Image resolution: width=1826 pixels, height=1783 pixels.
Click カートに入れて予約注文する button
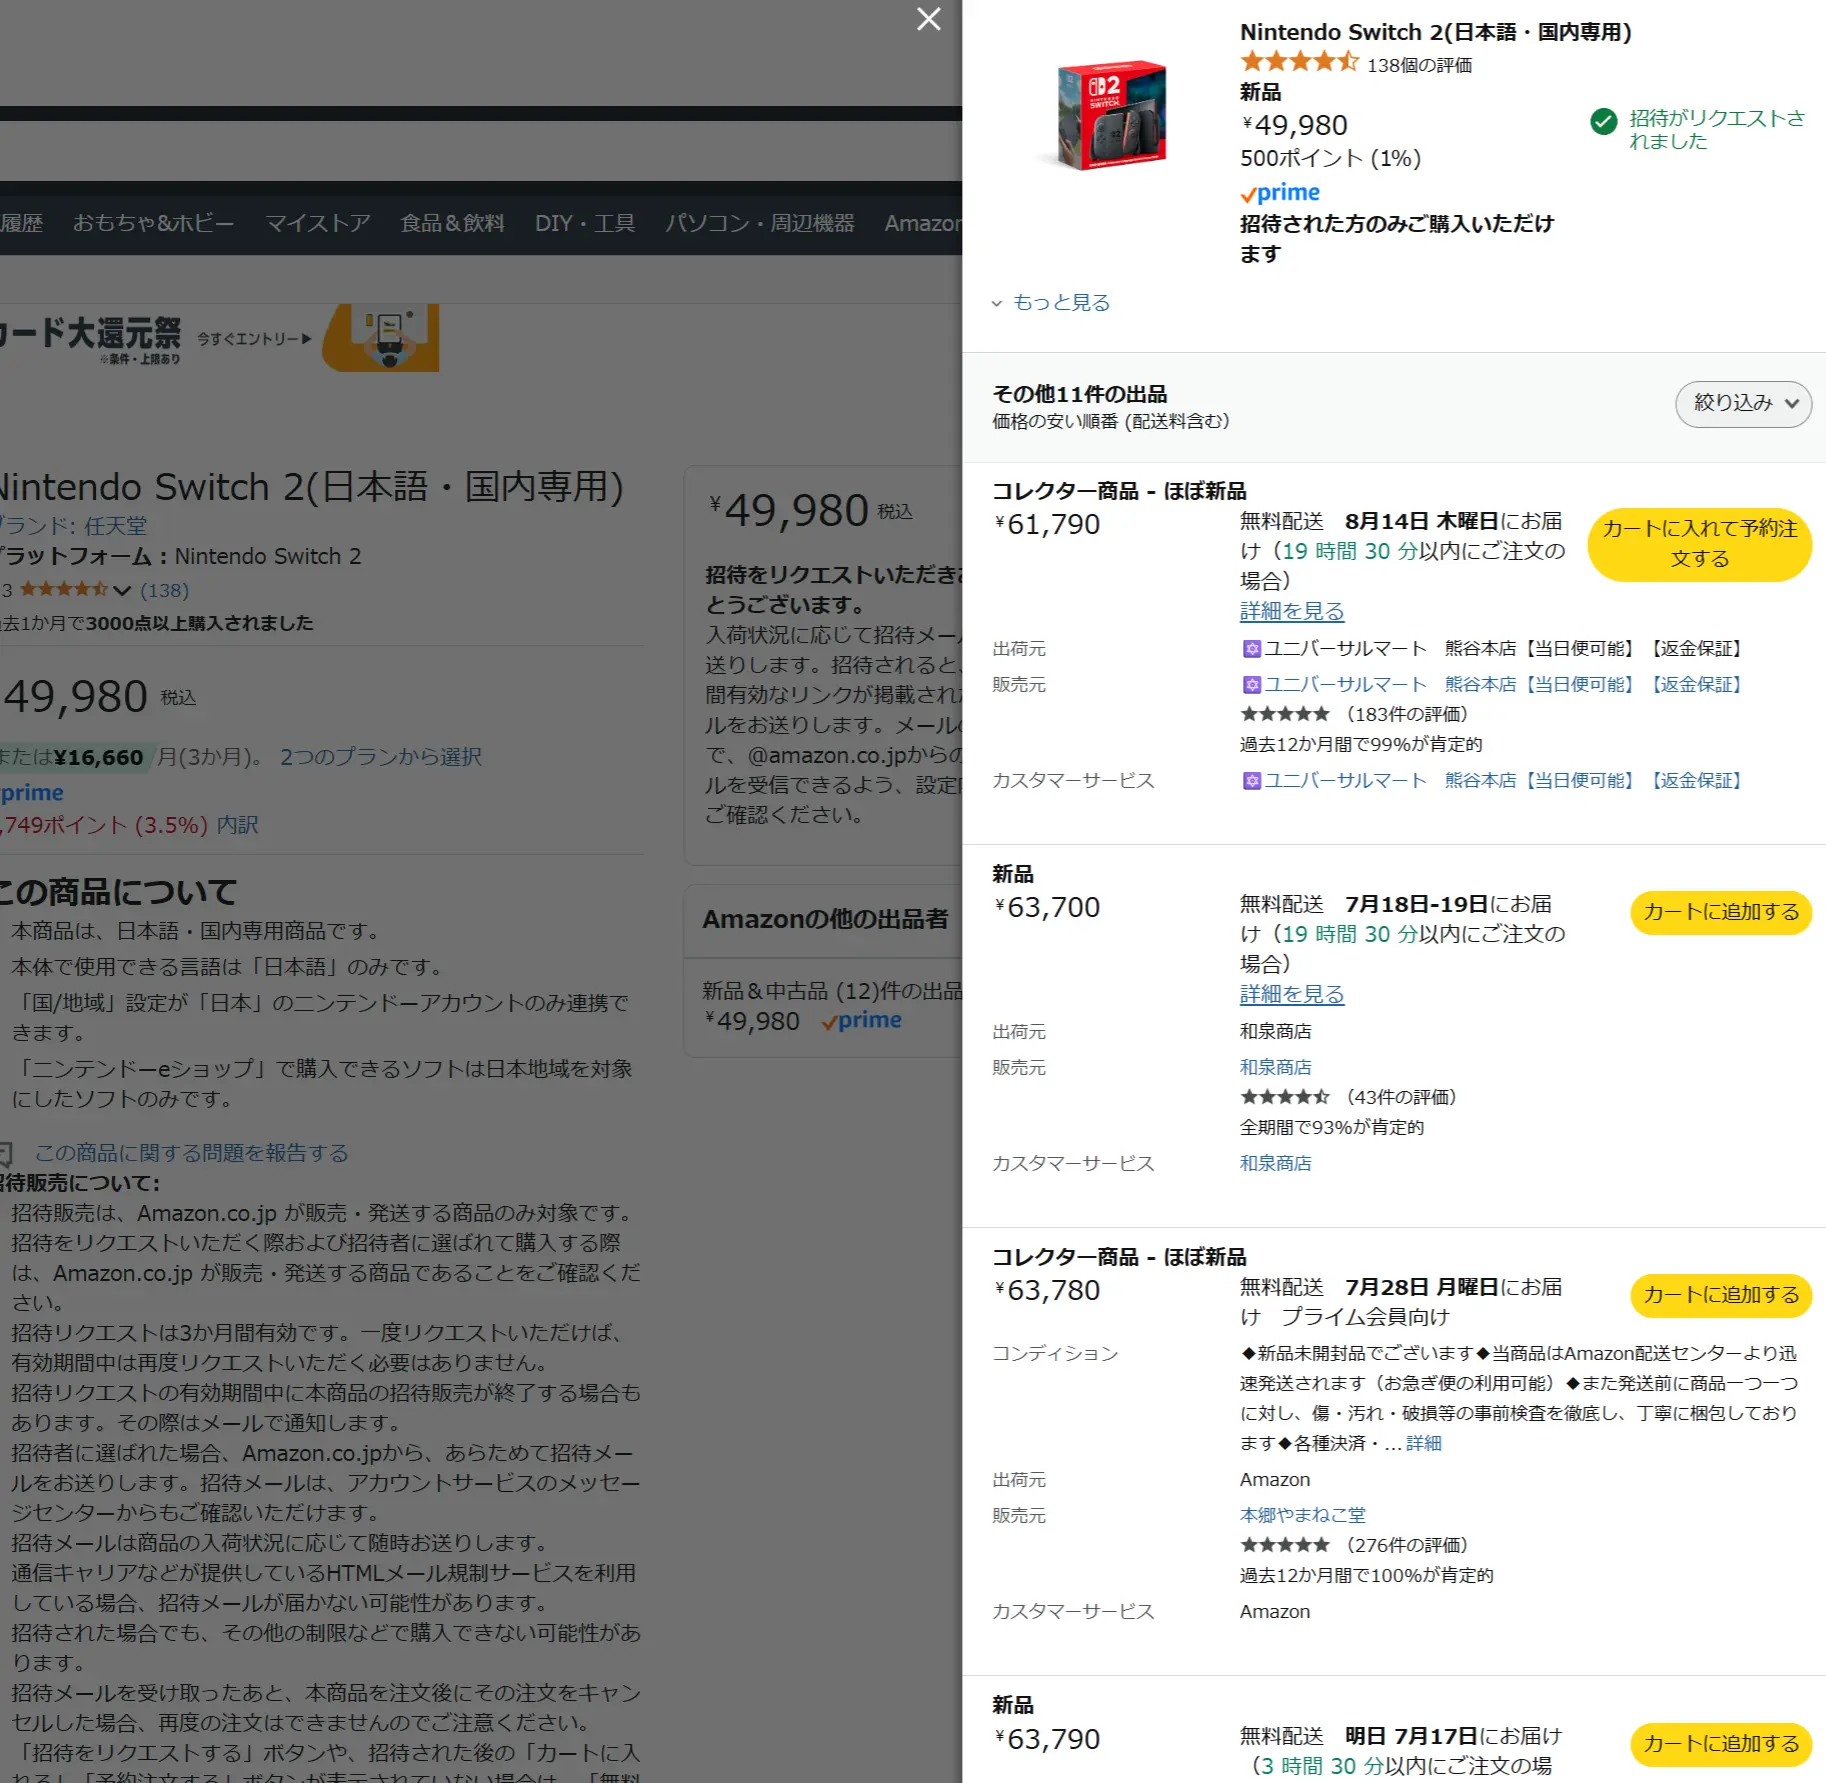coord(1699,544)
